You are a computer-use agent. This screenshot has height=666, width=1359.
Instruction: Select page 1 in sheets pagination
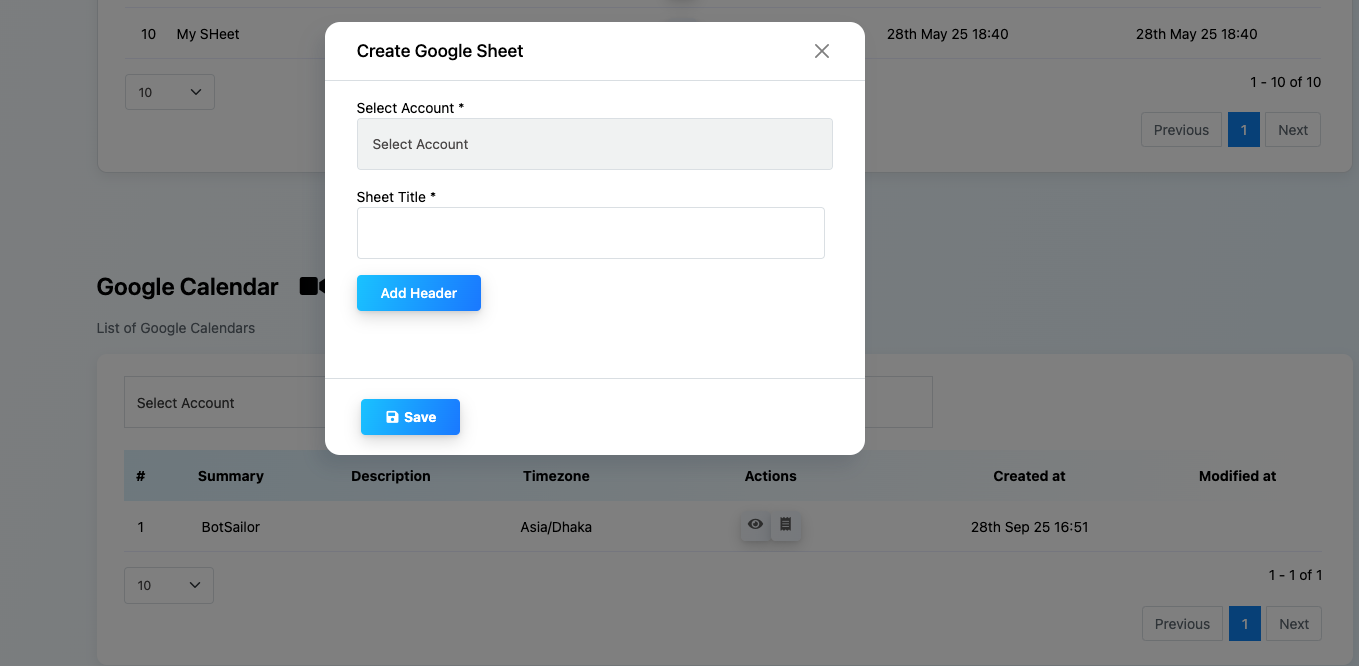tap(1243, 130)
